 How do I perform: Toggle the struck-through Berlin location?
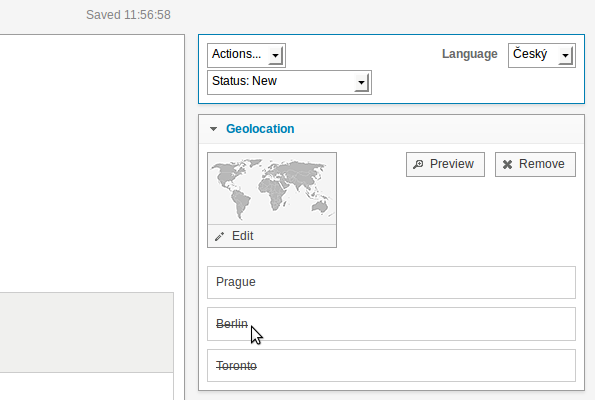[x=391, y=324]
